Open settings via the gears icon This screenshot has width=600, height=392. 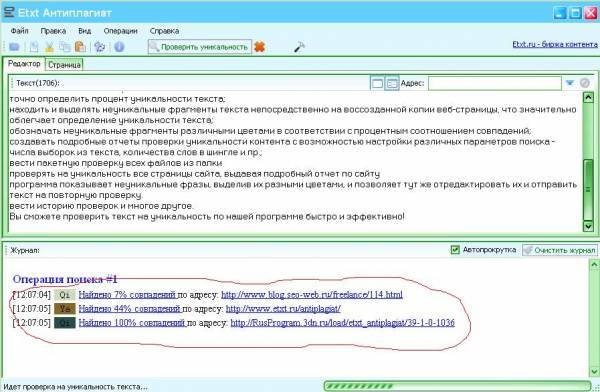pos(100,47)
